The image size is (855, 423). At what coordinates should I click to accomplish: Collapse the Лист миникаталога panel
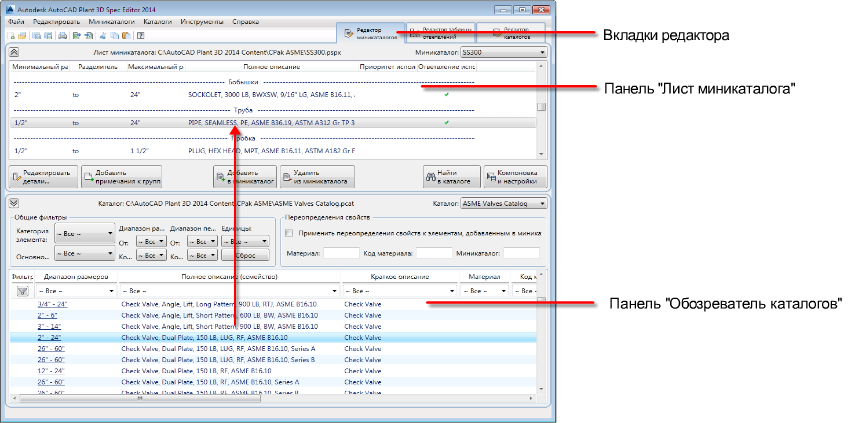(x=14, y=52)
